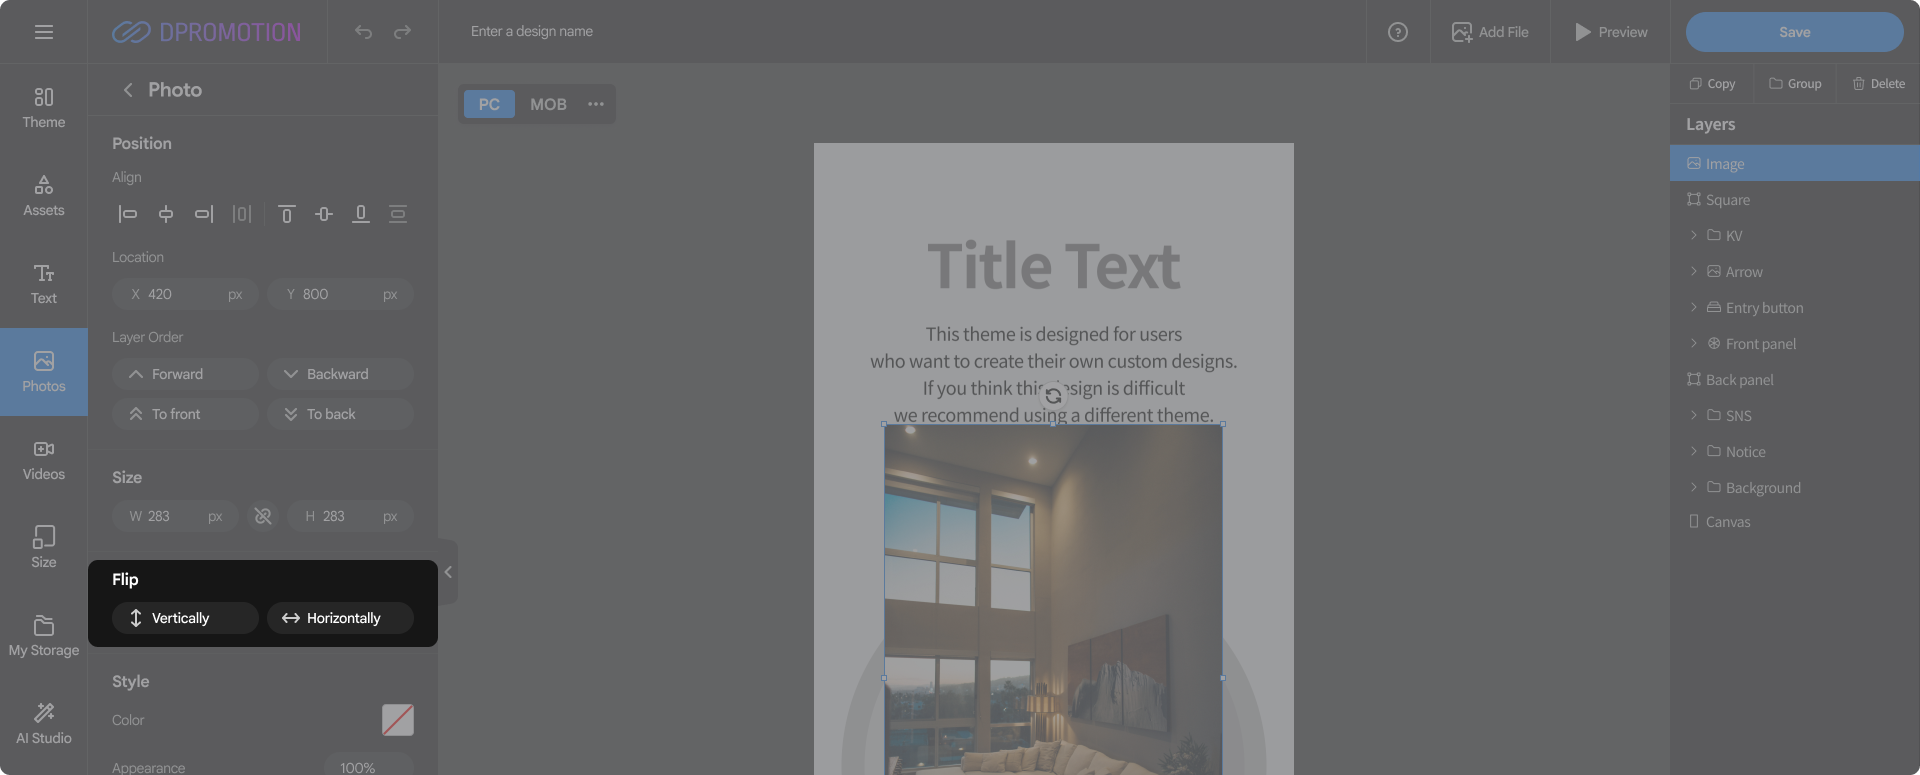
Task: Click the living room photo on canvas
Action: point(1053,600)
